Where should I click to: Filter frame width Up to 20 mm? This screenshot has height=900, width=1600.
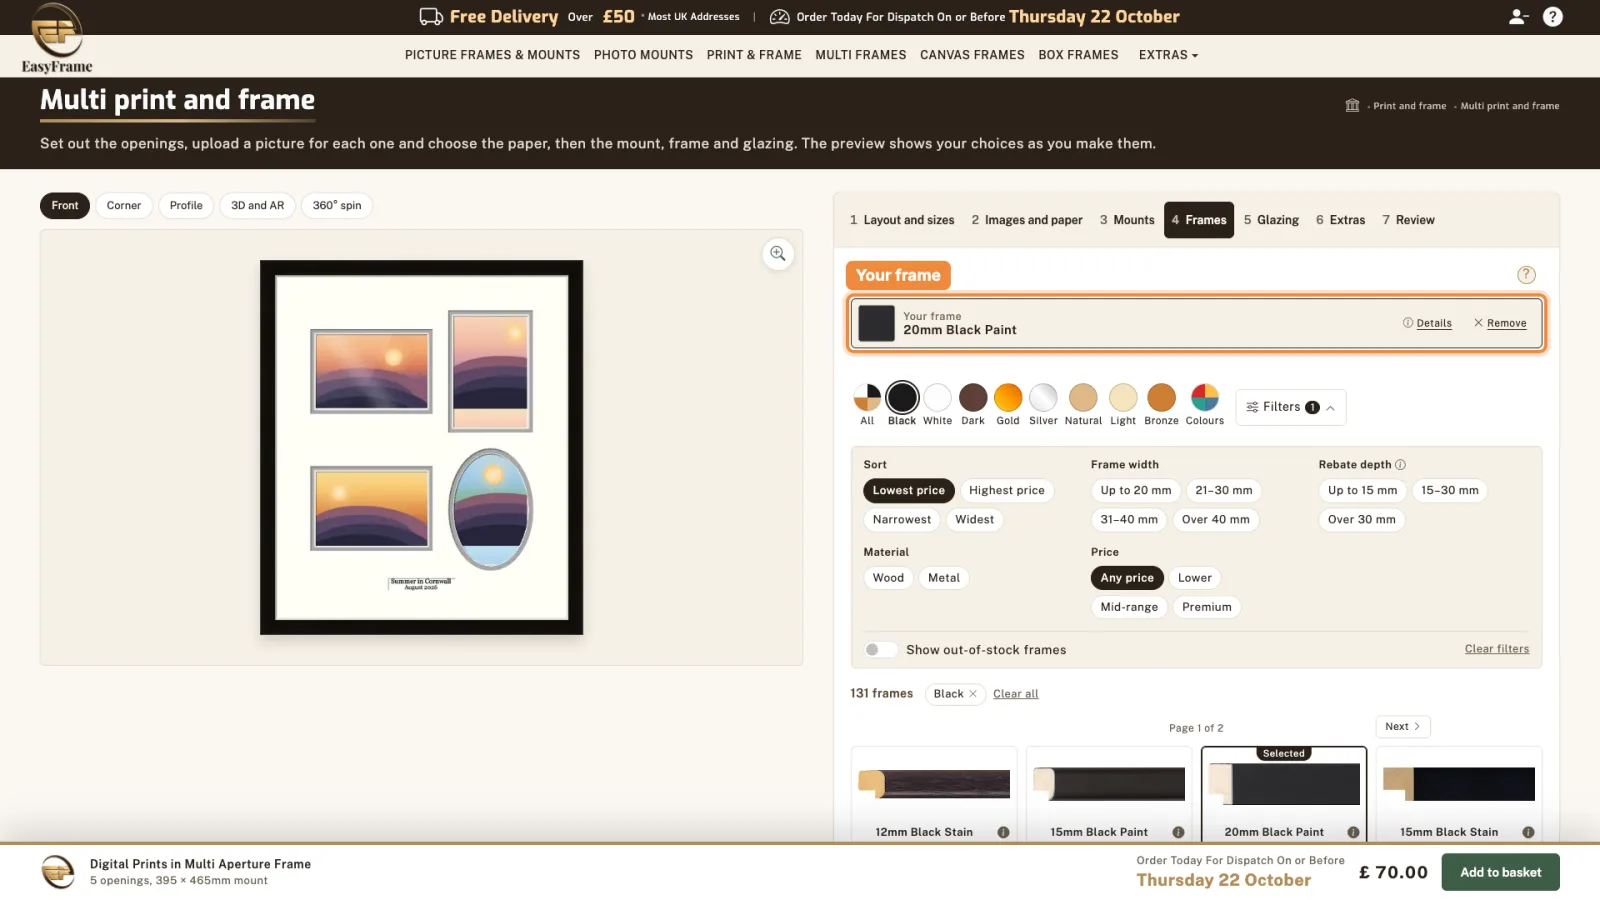coord(1136,491)
